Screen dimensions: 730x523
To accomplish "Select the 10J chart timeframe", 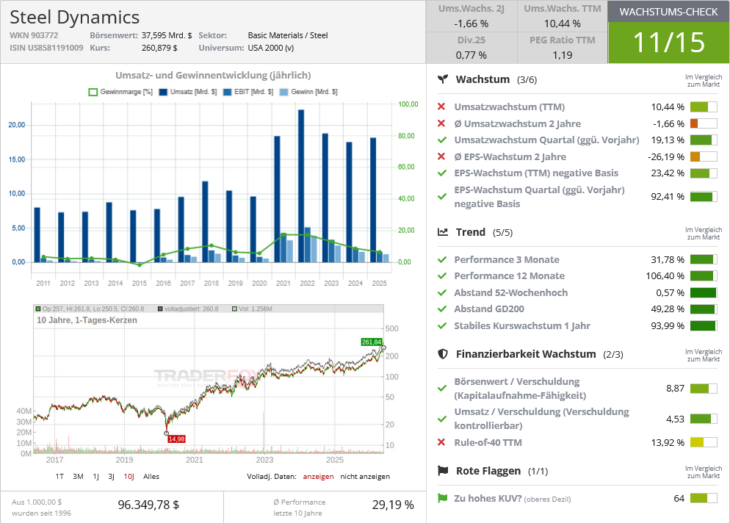I will 129,476.
